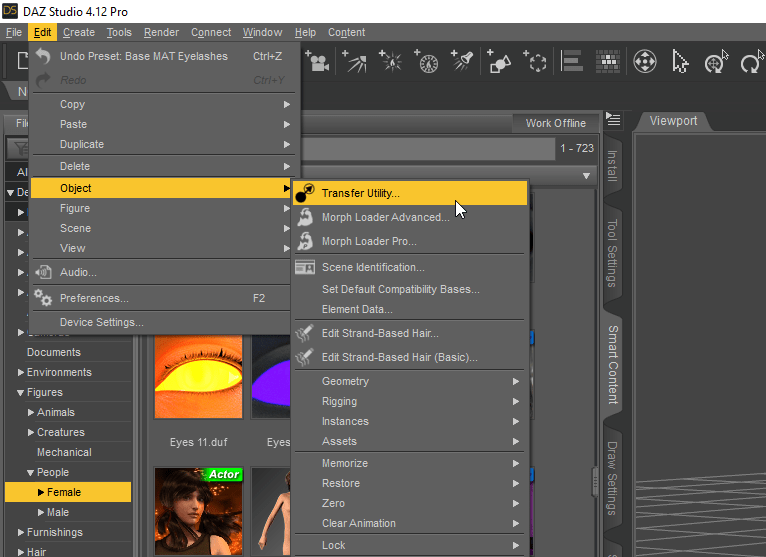Viewport: 766px width, 557px height.
Task: Expand the Rigging submenu arrow
Action: coord(516,402)
